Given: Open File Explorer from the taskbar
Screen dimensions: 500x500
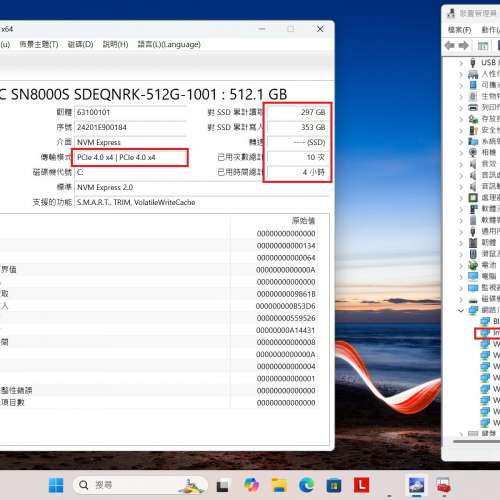Looking at the screenshot, I should click(279, 485).
